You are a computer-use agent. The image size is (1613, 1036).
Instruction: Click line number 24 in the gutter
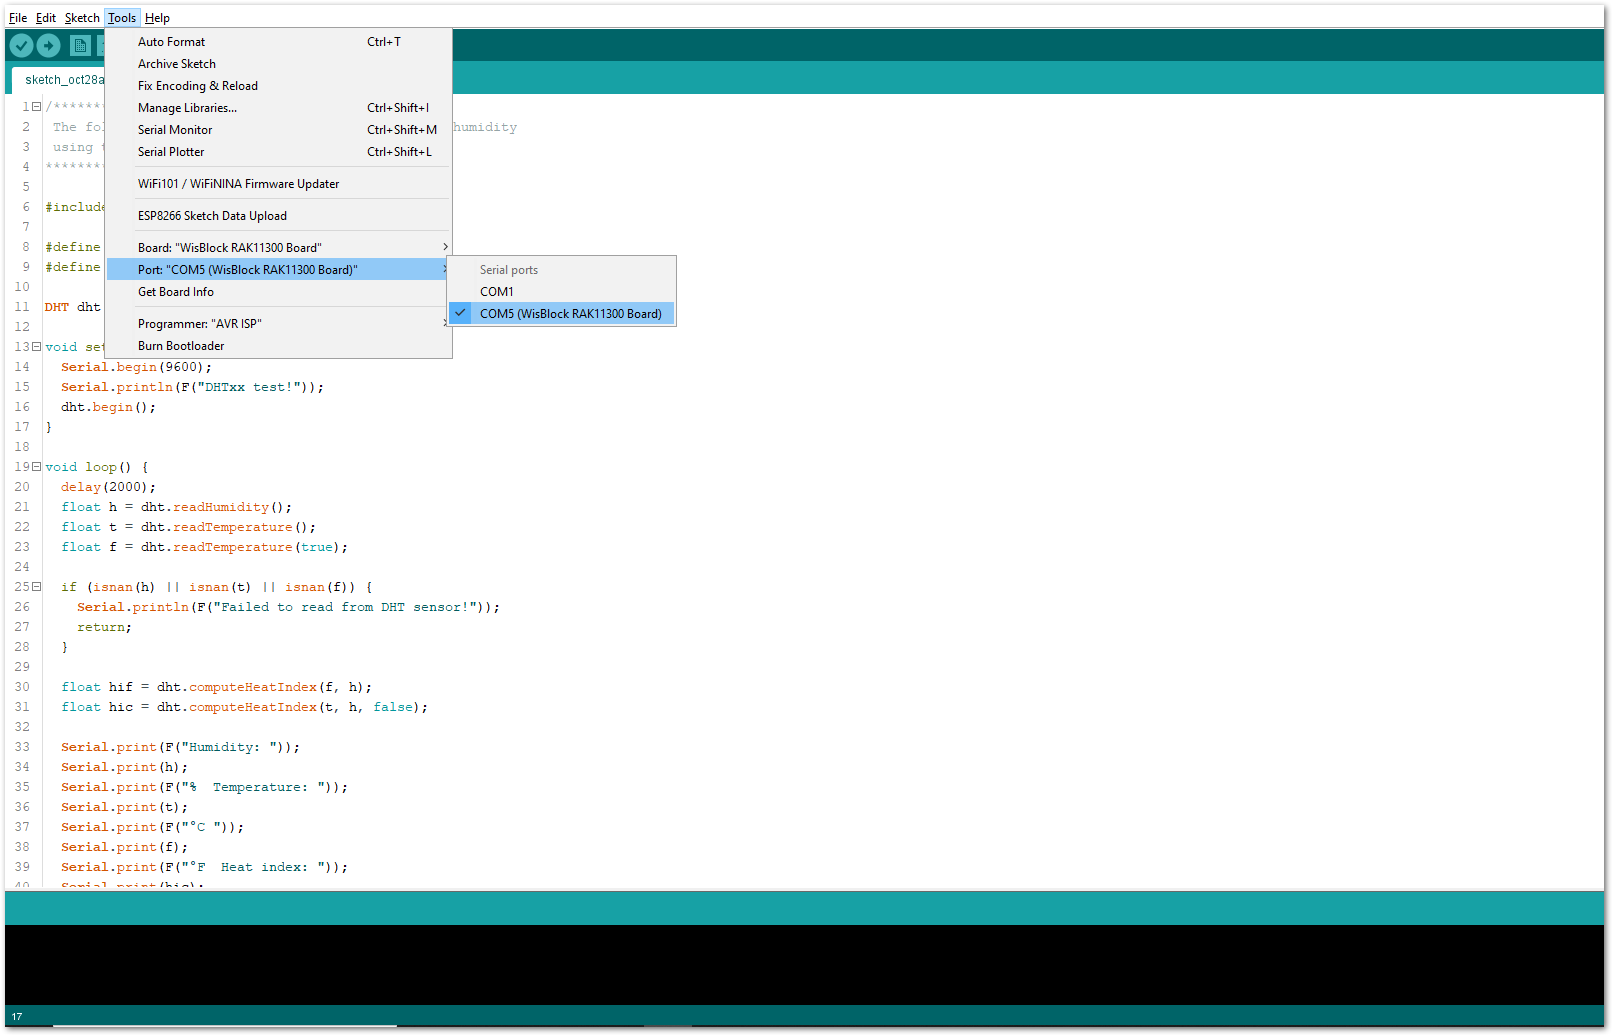(x=22, y=567)
